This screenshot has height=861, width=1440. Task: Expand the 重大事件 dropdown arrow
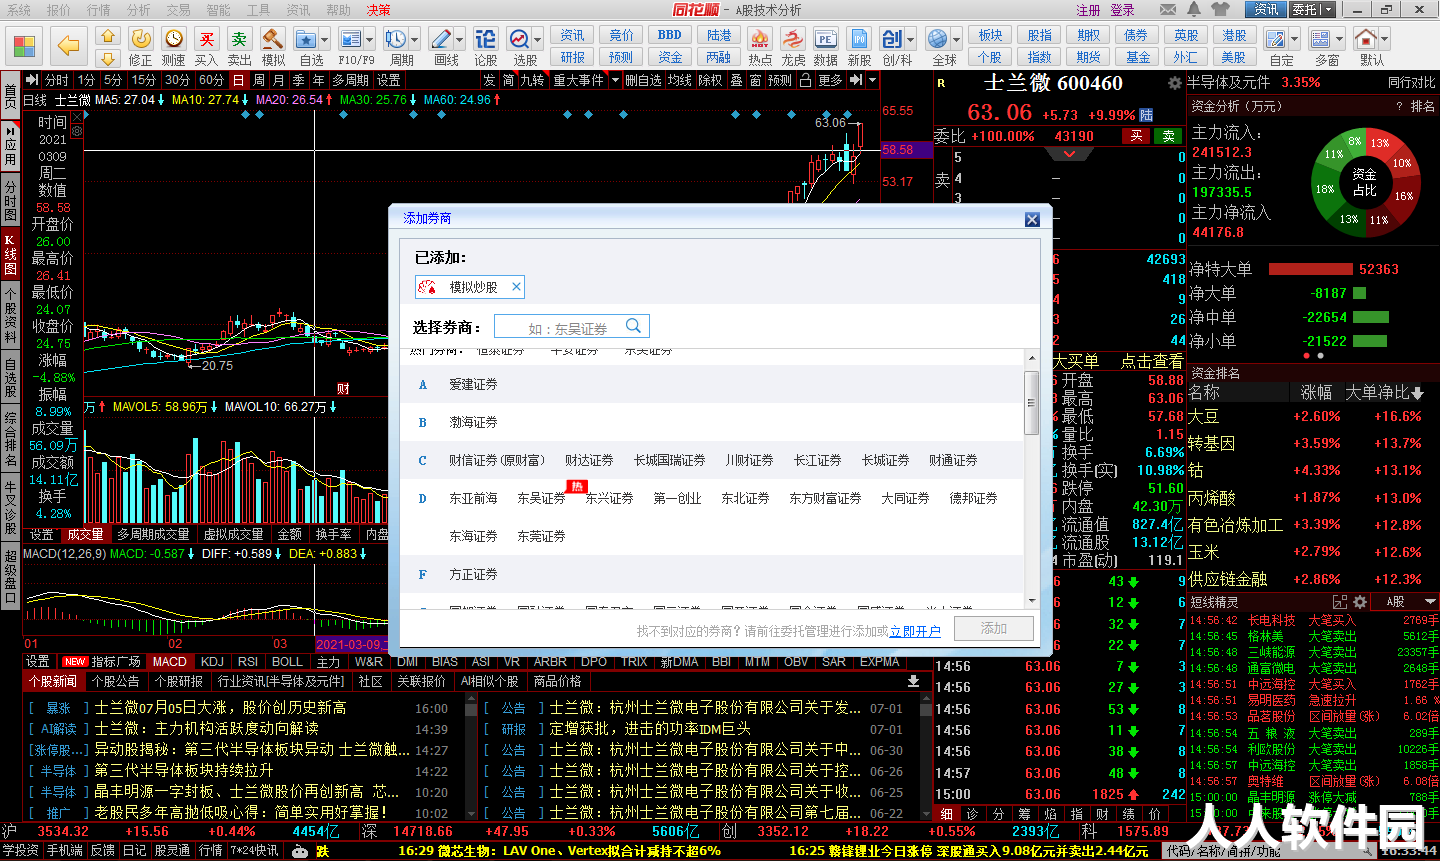coord(615,80)
